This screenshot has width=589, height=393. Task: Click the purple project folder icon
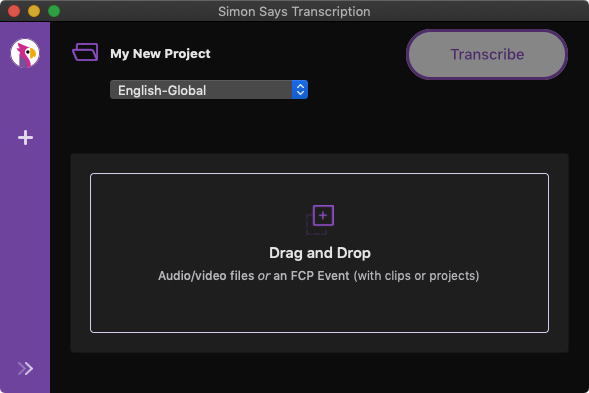[x=85, y=52]
